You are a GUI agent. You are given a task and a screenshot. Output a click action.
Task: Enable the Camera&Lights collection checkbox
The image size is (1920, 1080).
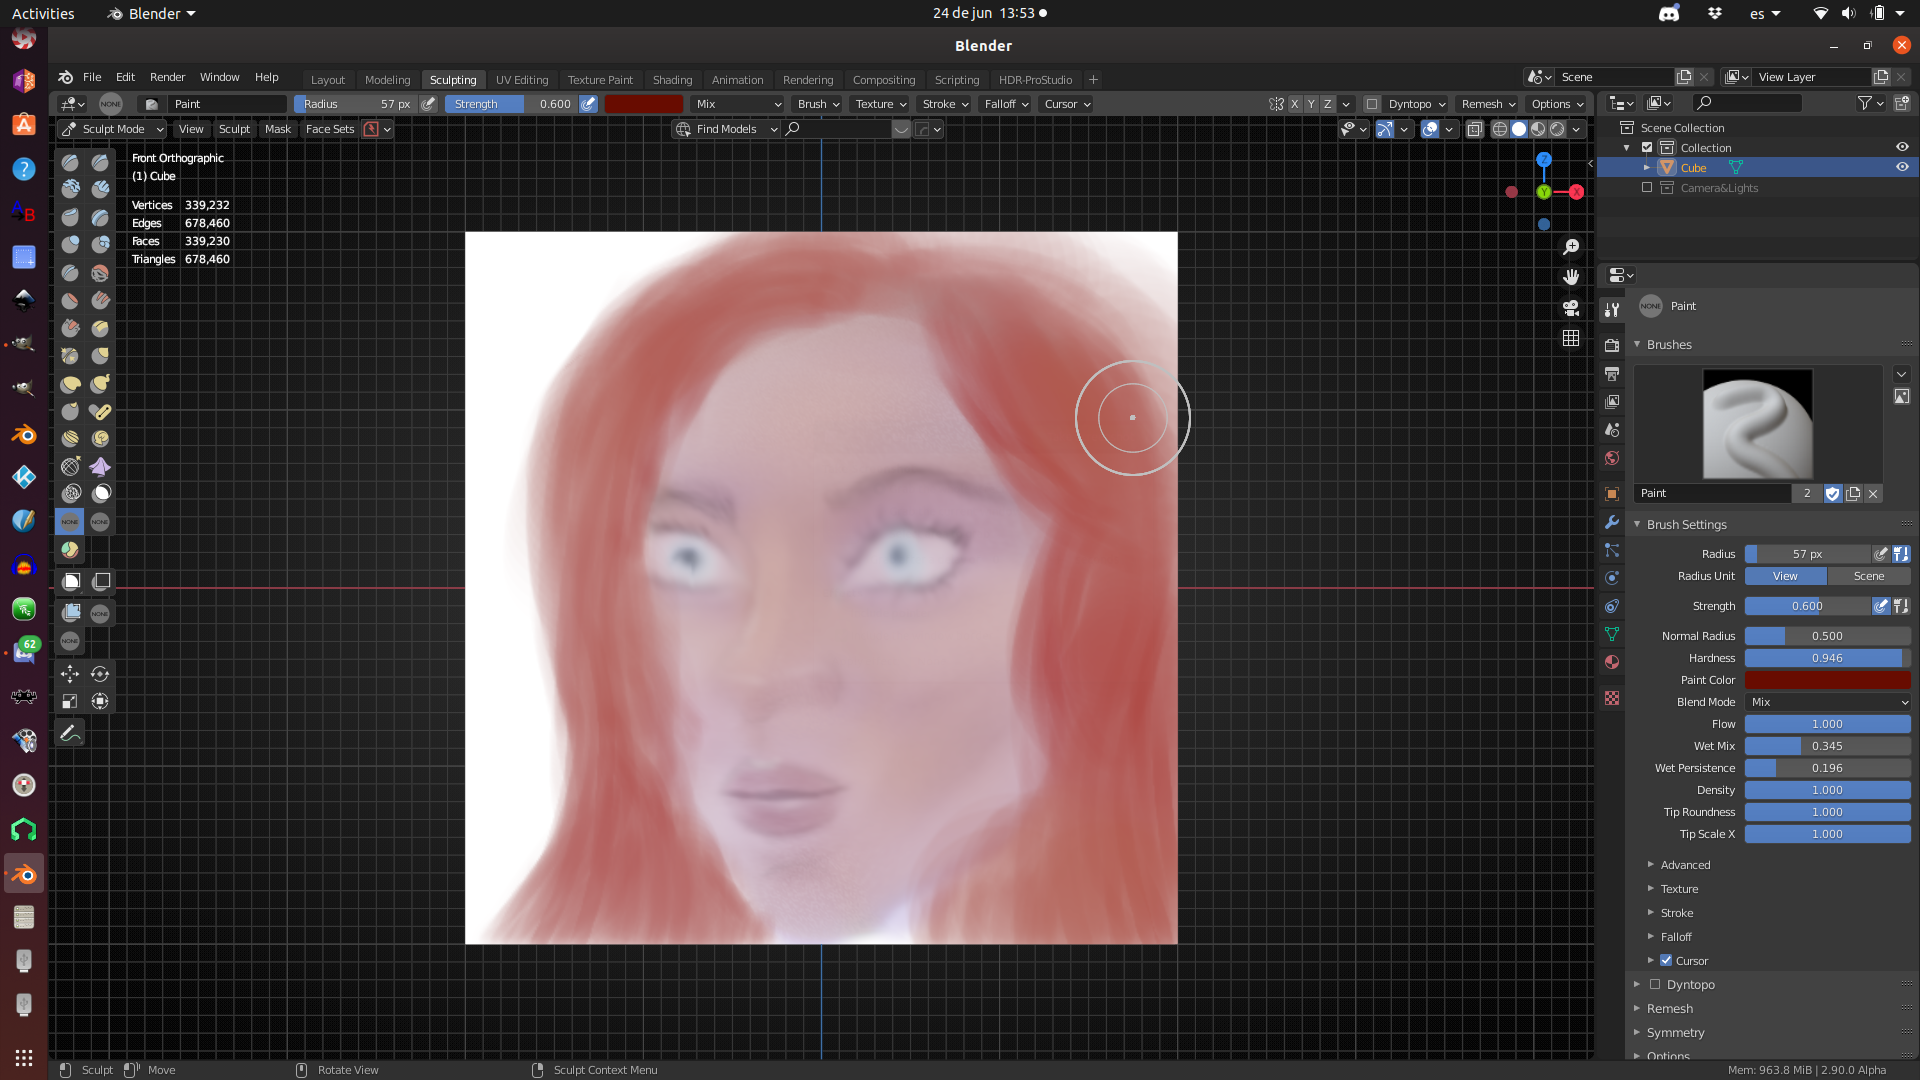1647,187
